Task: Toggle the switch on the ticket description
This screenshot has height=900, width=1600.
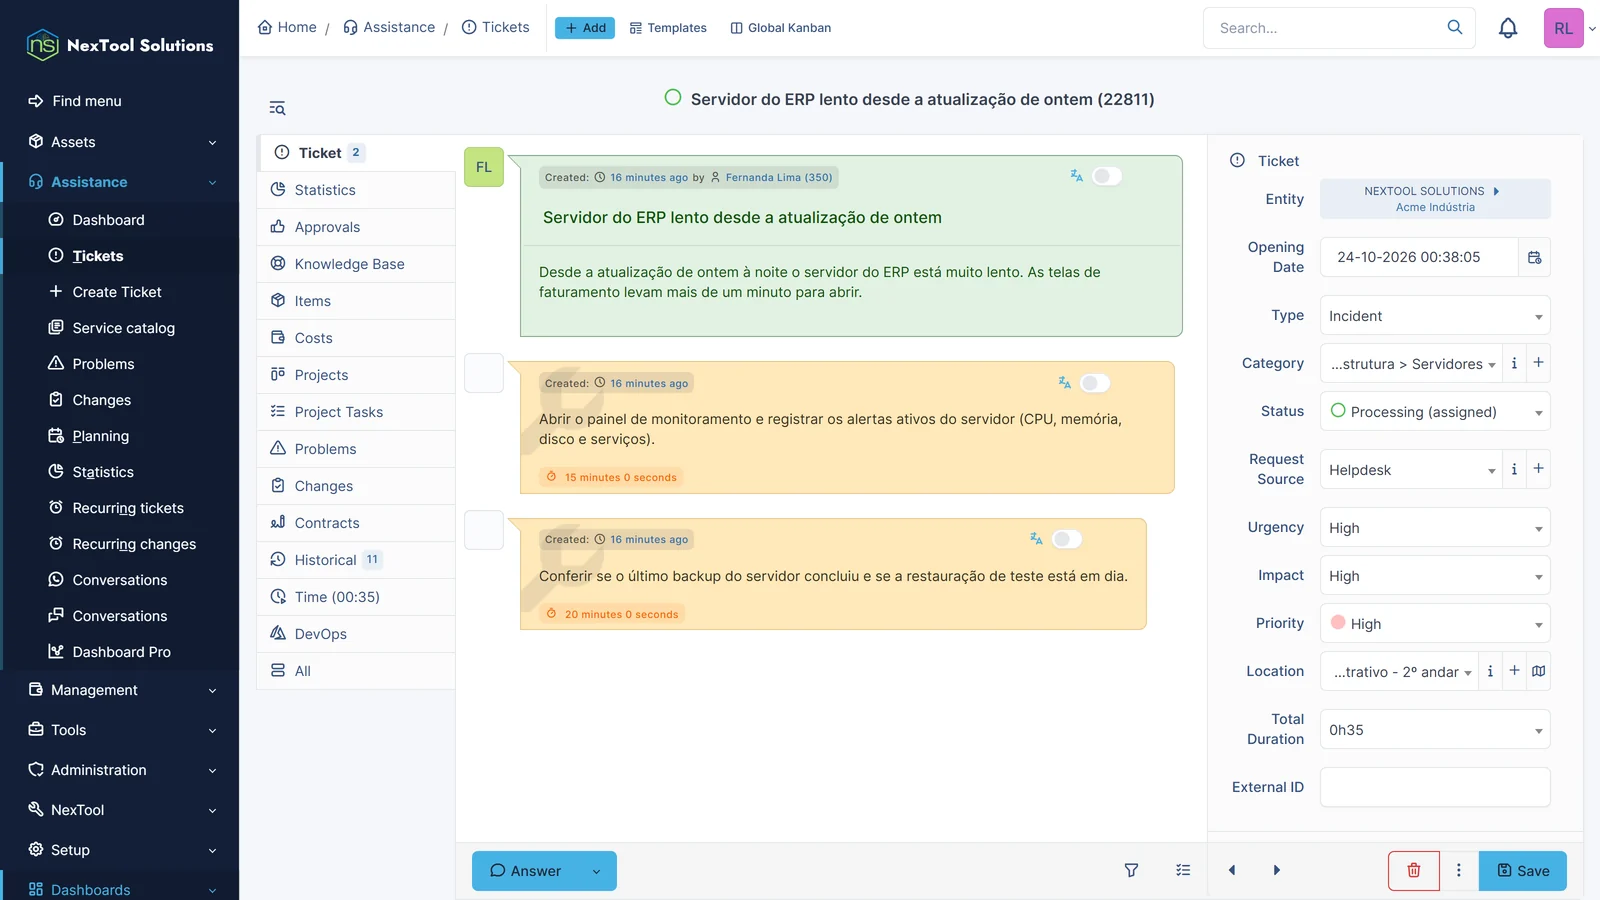Action: [1107, 176]
